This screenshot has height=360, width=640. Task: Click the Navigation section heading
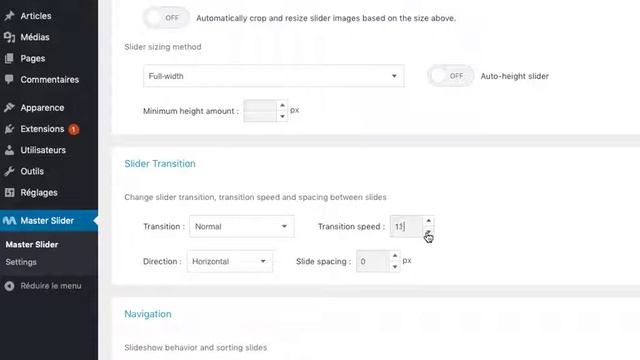pos(148,314)
